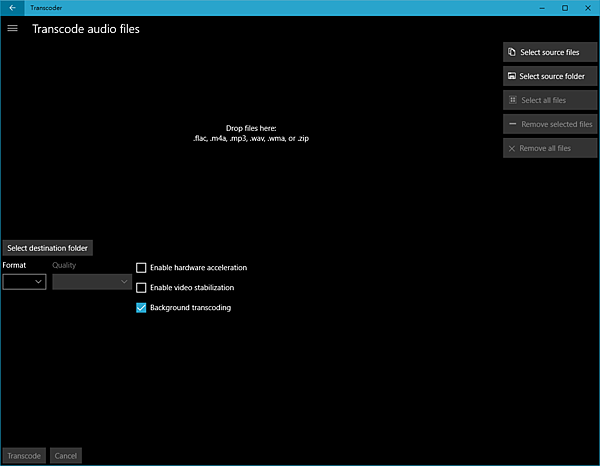Click the supported formats list text
This screenshot has height=466, width=600.
point(251,138)
